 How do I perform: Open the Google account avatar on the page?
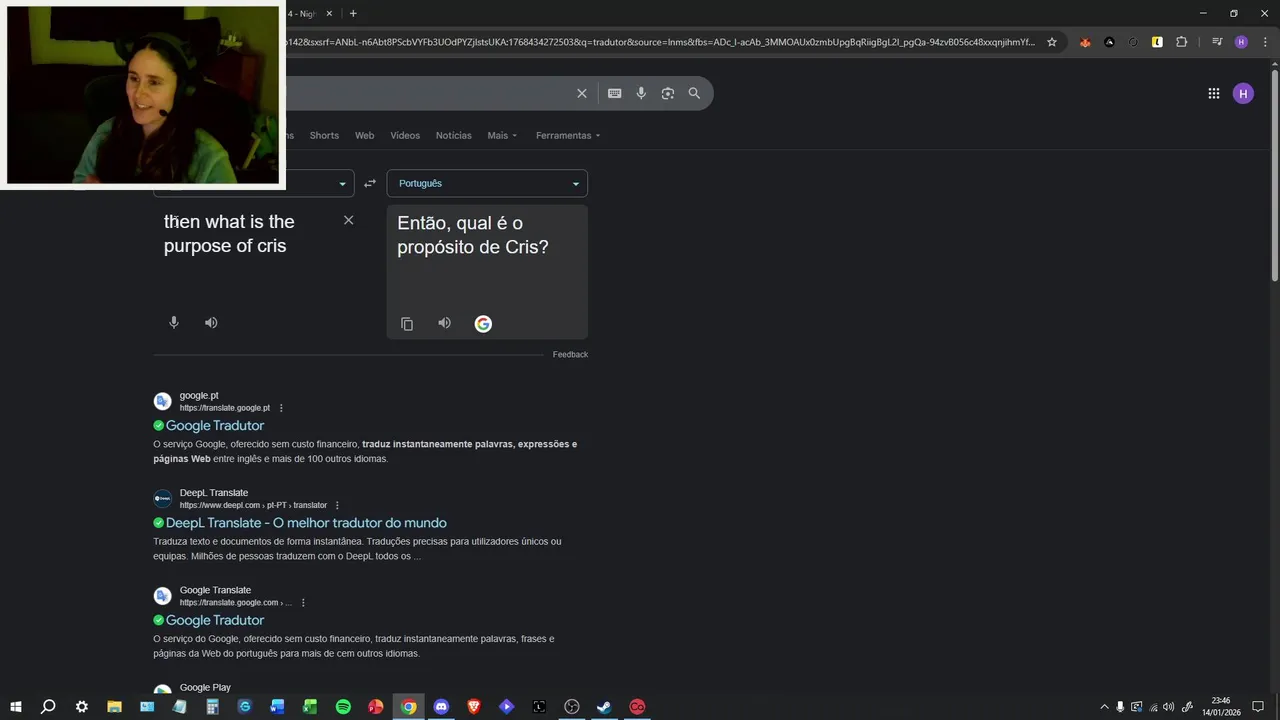coord(1243,93)
